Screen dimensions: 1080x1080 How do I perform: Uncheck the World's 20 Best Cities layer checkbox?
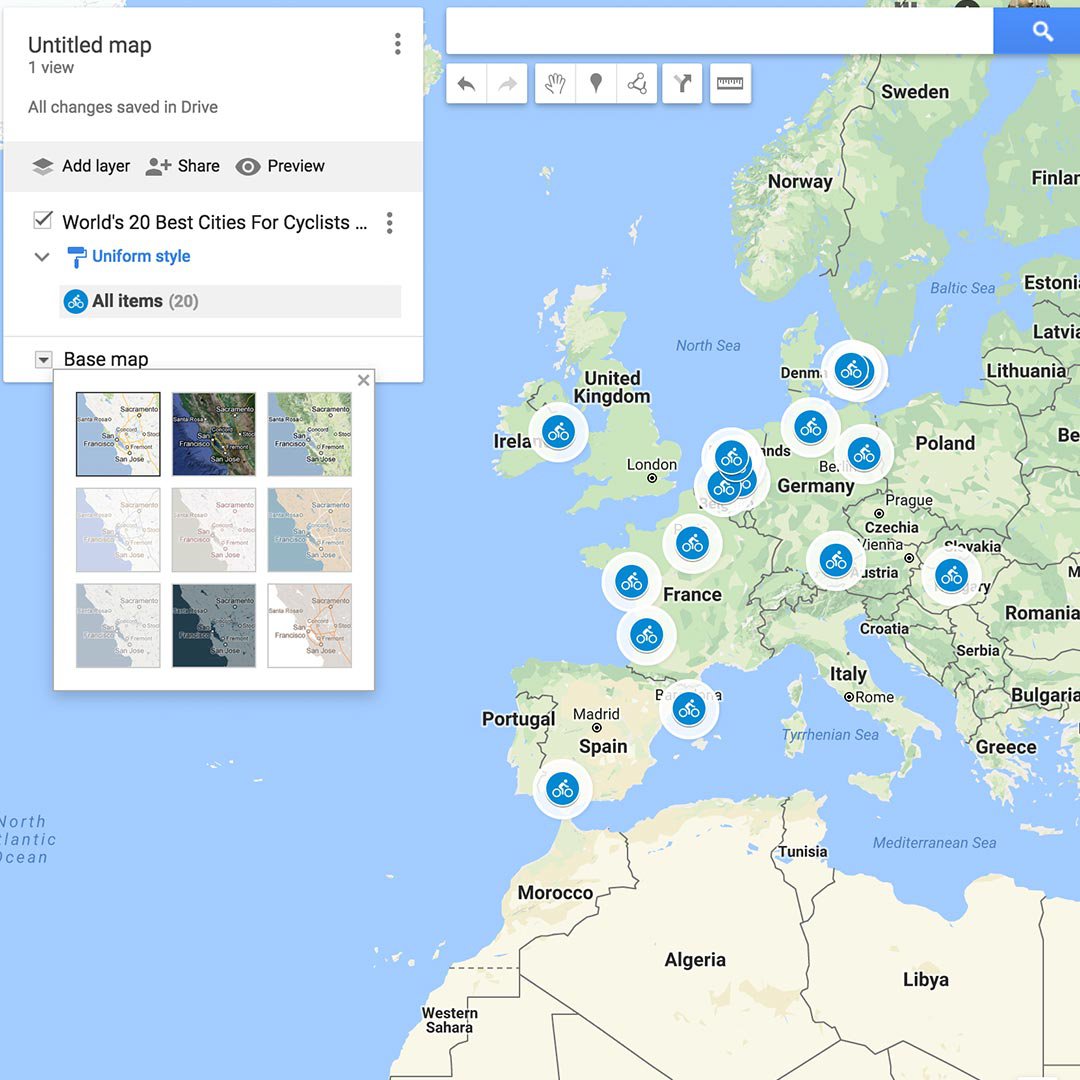[x=43, y=220]
